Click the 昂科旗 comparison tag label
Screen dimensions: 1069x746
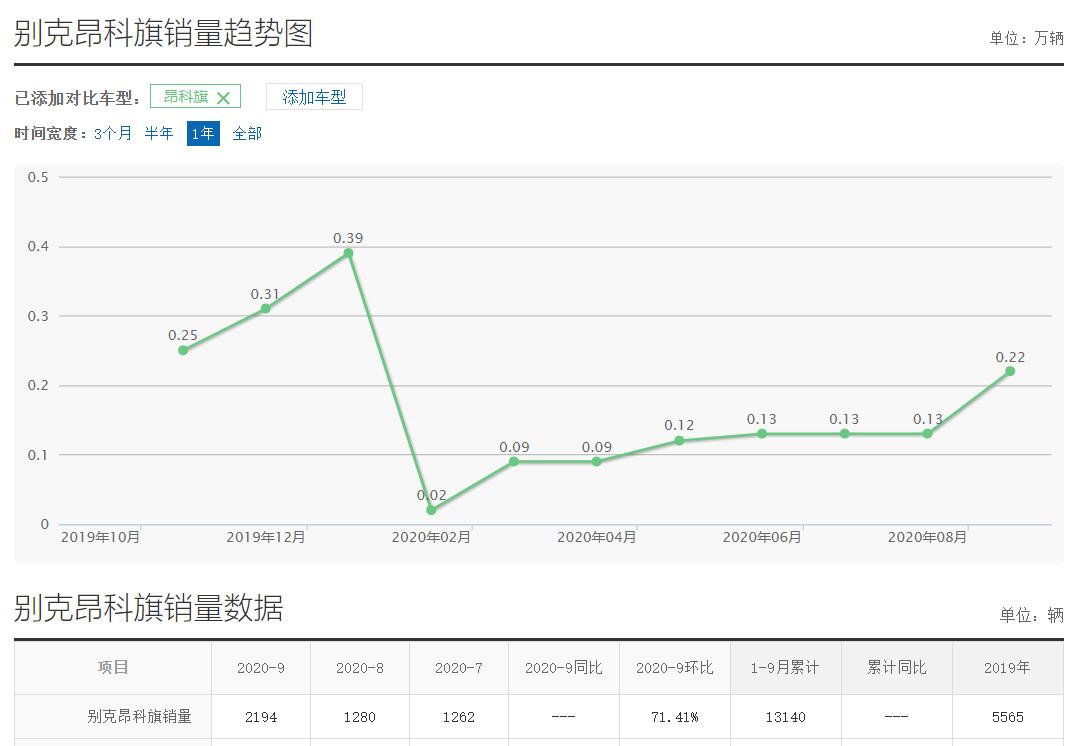186,97
